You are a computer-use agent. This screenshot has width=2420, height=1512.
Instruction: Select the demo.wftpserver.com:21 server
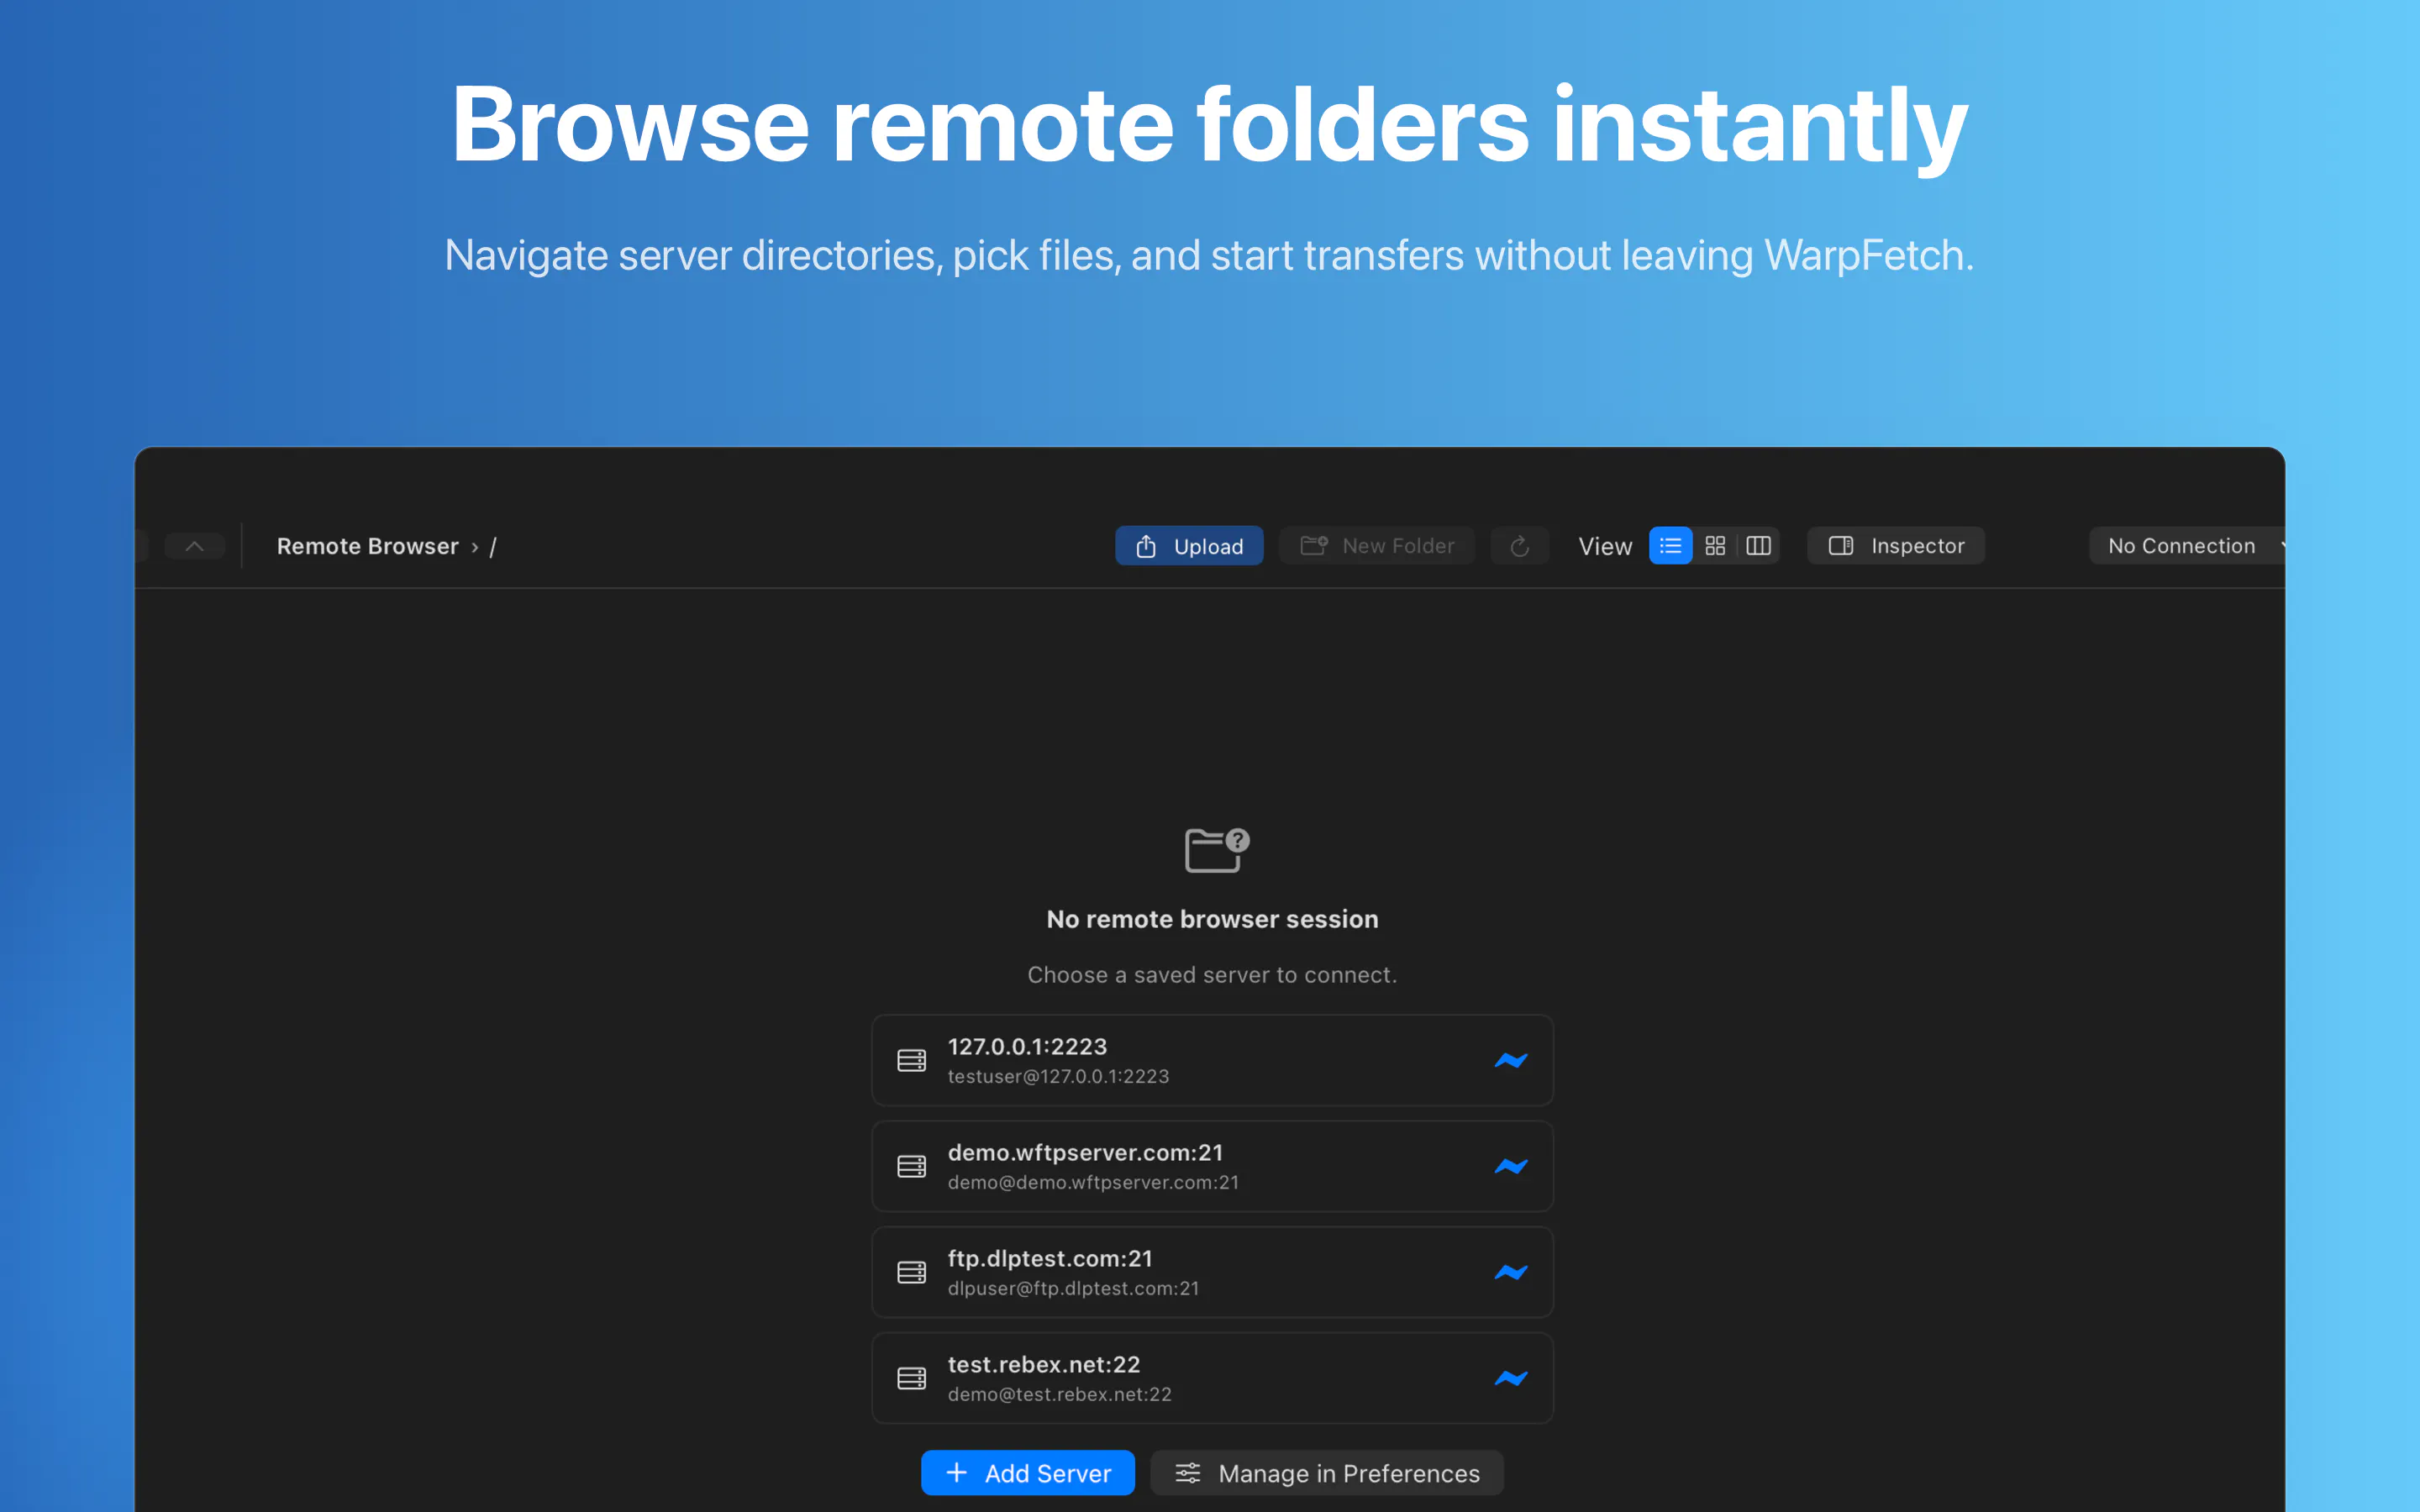1212,1166
